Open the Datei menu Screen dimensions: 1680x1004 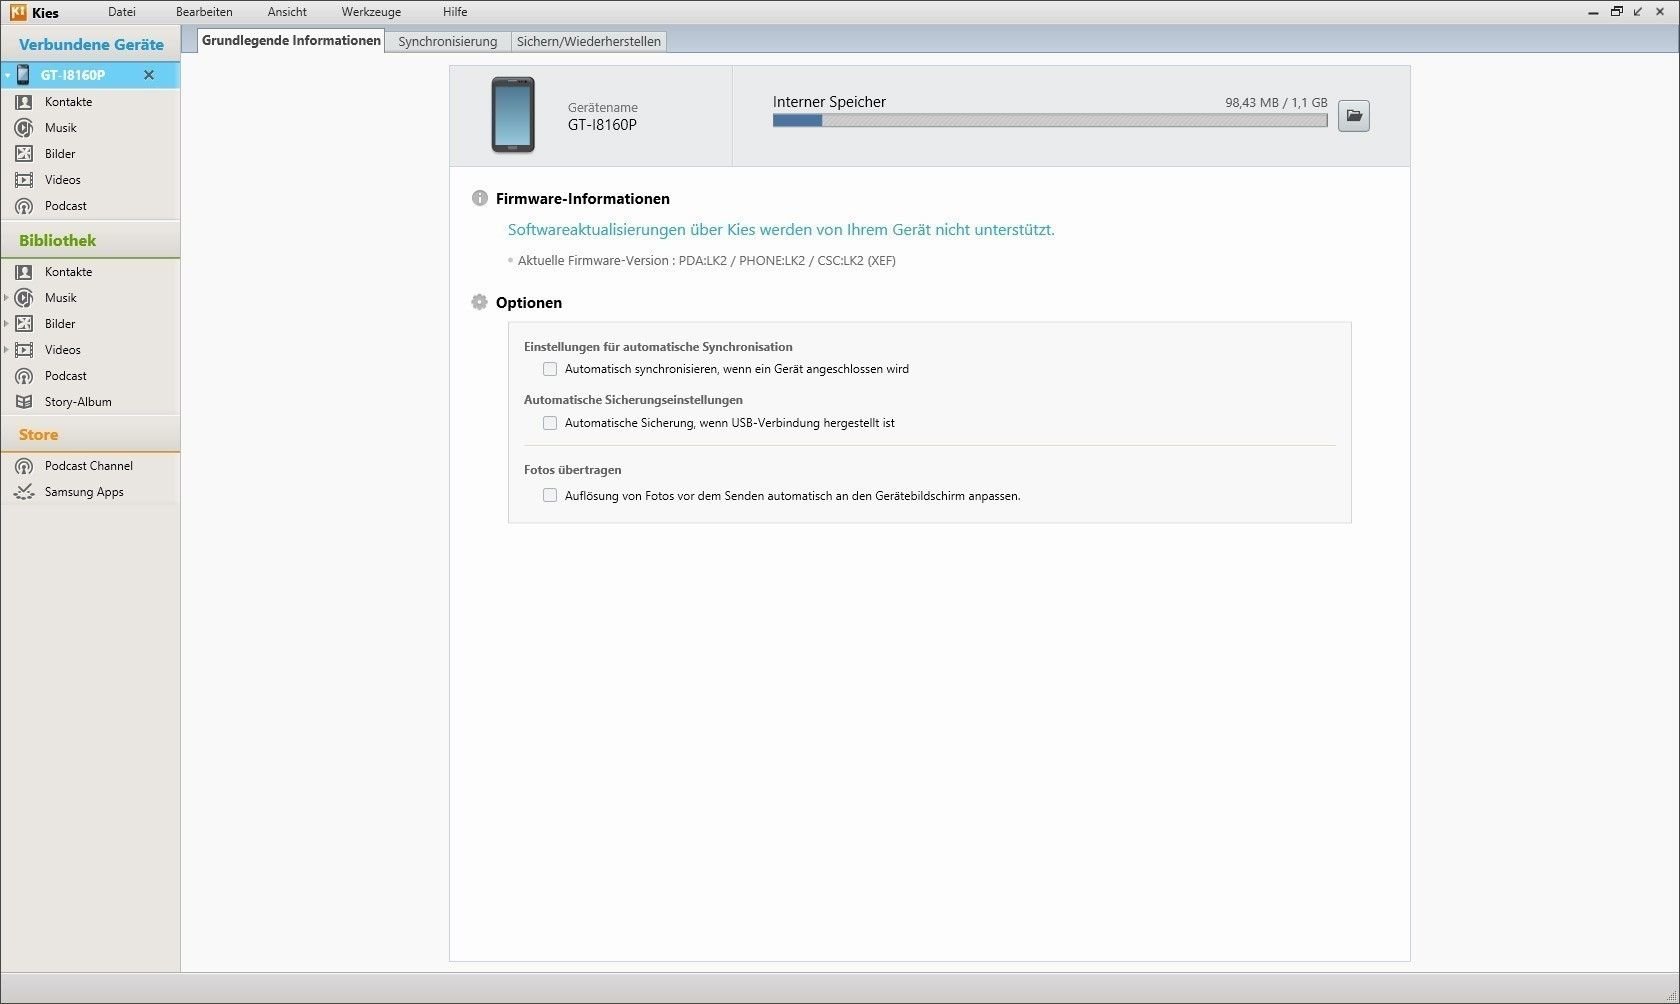coord(122,12)
